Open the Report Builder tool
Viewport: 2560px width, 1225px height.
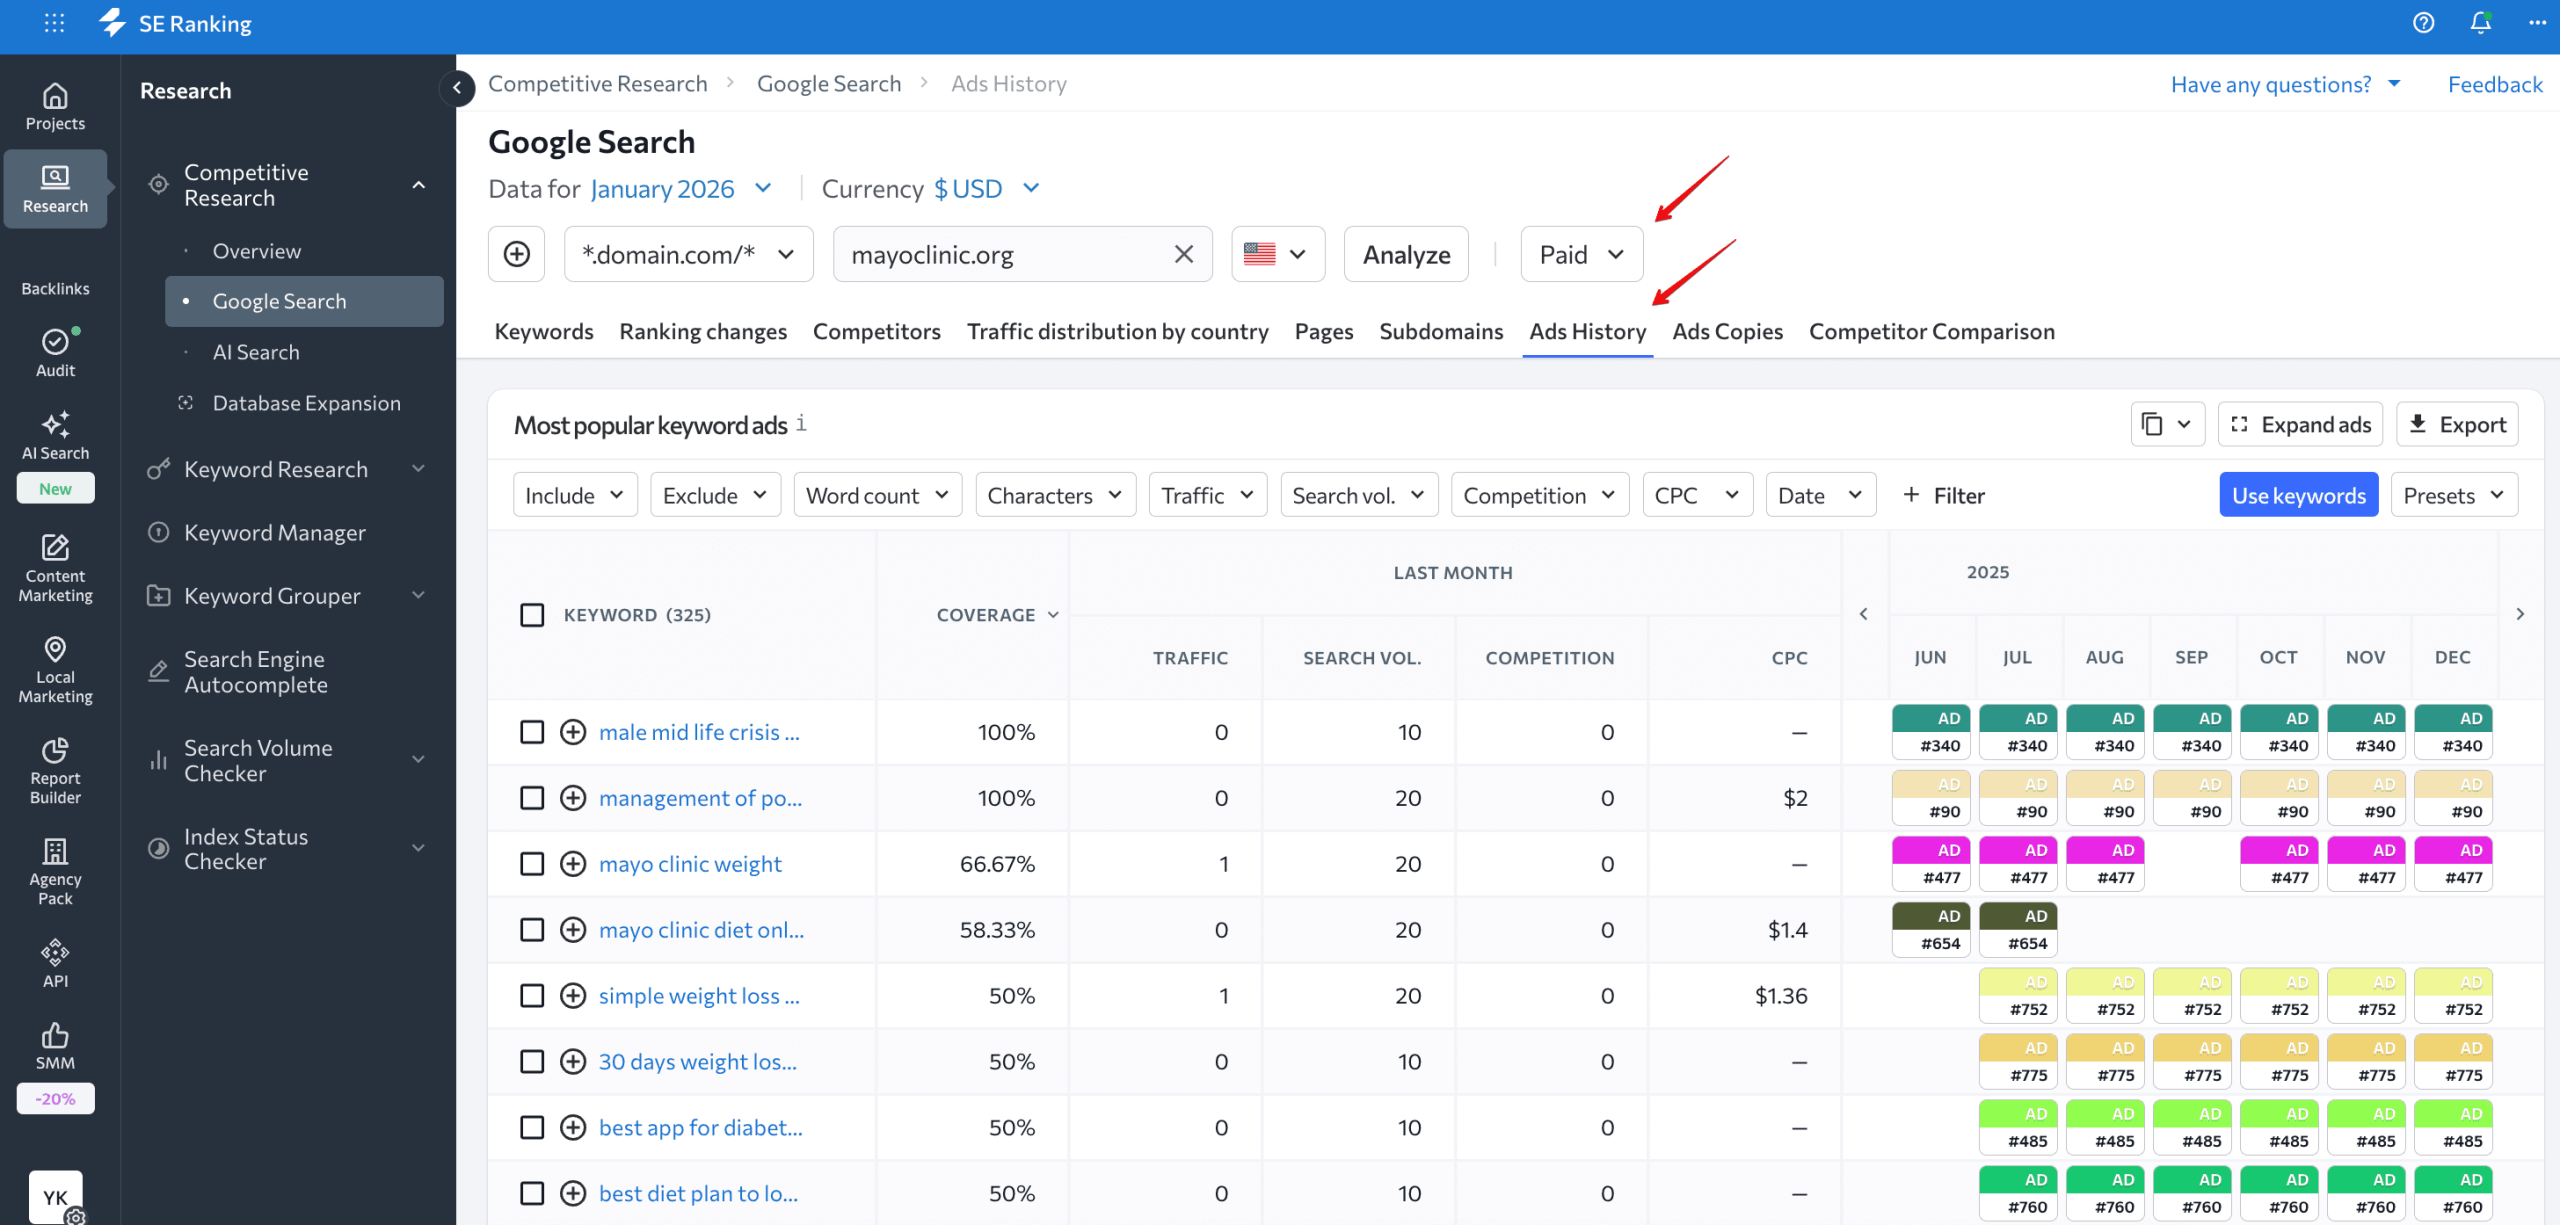tap(55, 770)
